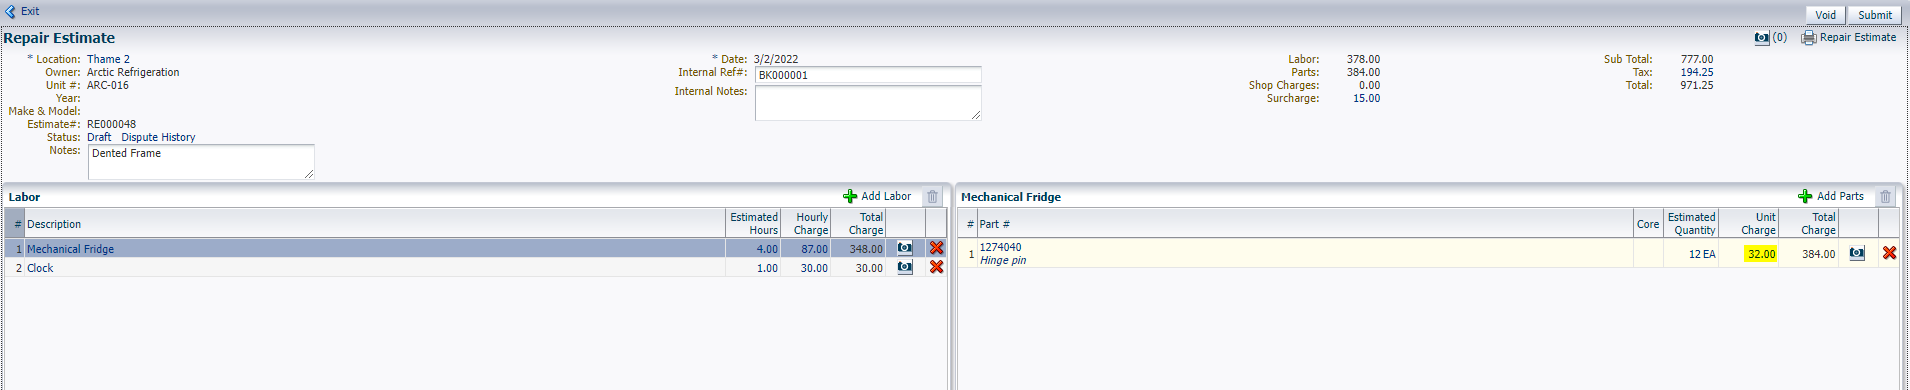The image size is (1910, 390).
Task: Click the photo count (0) link
Action: point(1780,38)
